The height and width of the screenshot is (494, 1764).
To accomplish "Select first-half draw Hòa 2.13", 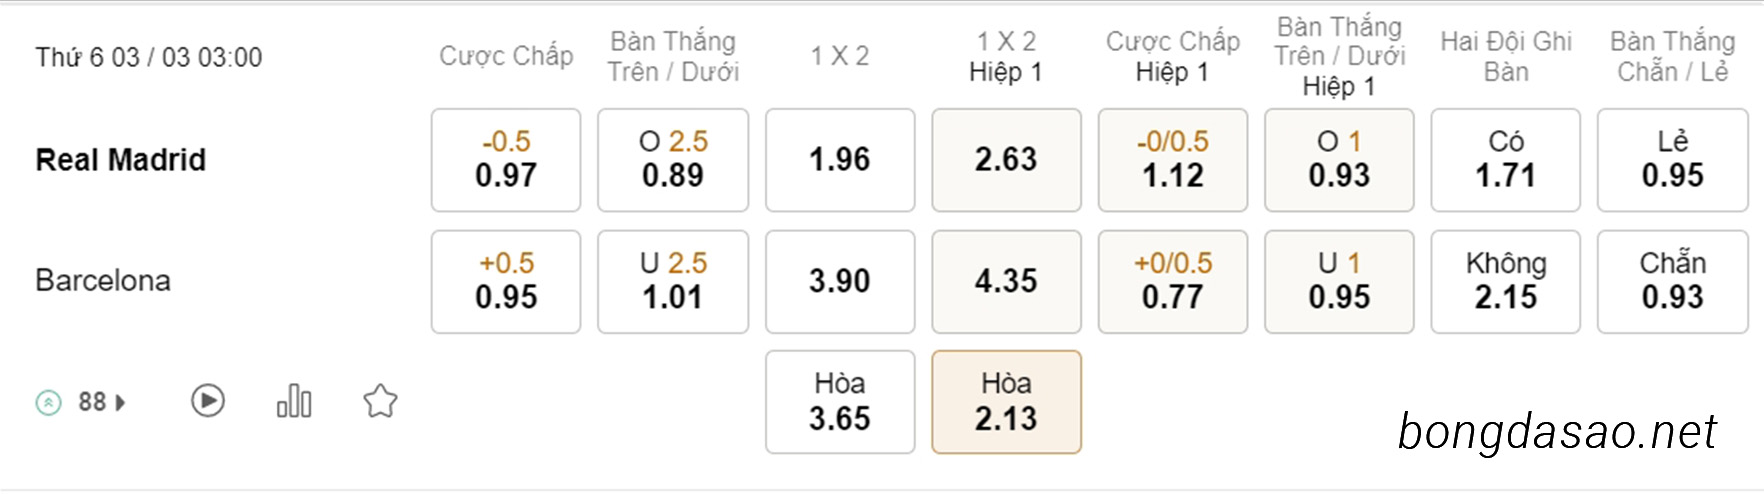I will click(x=1007, y=402).
